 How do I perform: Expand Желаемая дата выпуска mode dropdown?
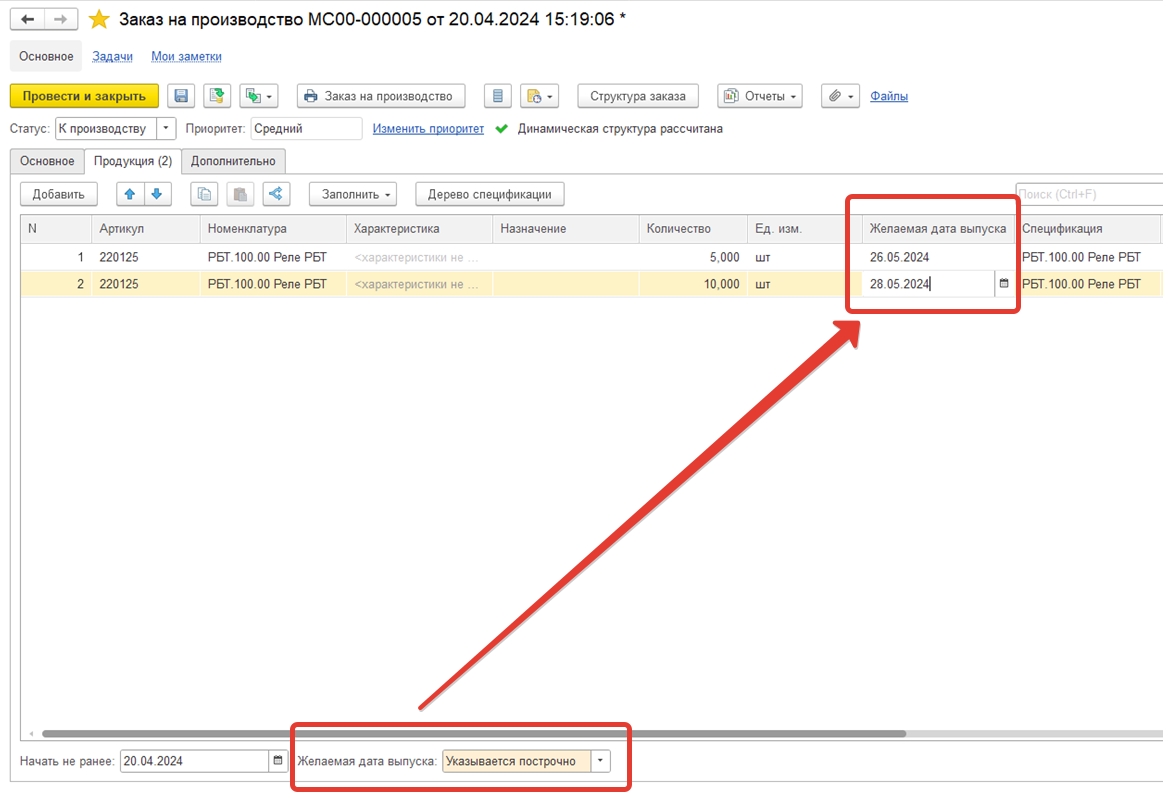600,761
